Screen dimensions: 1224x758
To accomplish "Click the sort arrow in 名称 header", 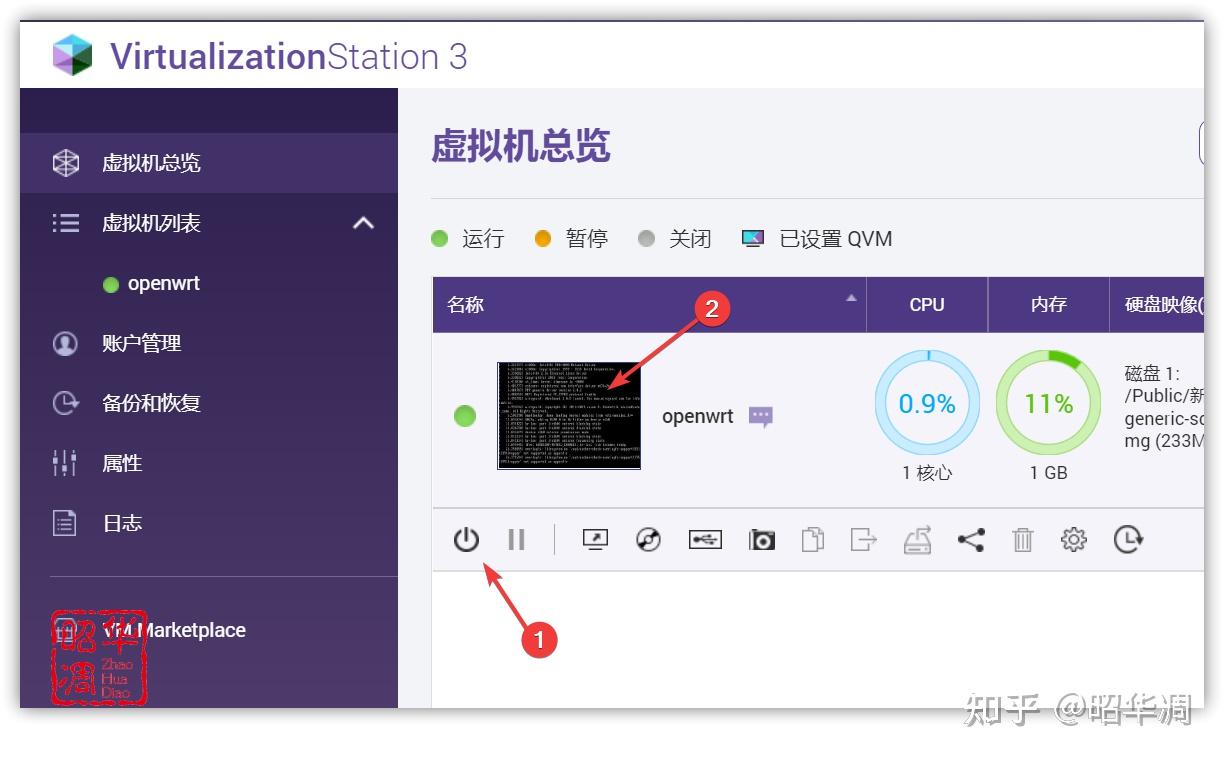I will point(851,298).
